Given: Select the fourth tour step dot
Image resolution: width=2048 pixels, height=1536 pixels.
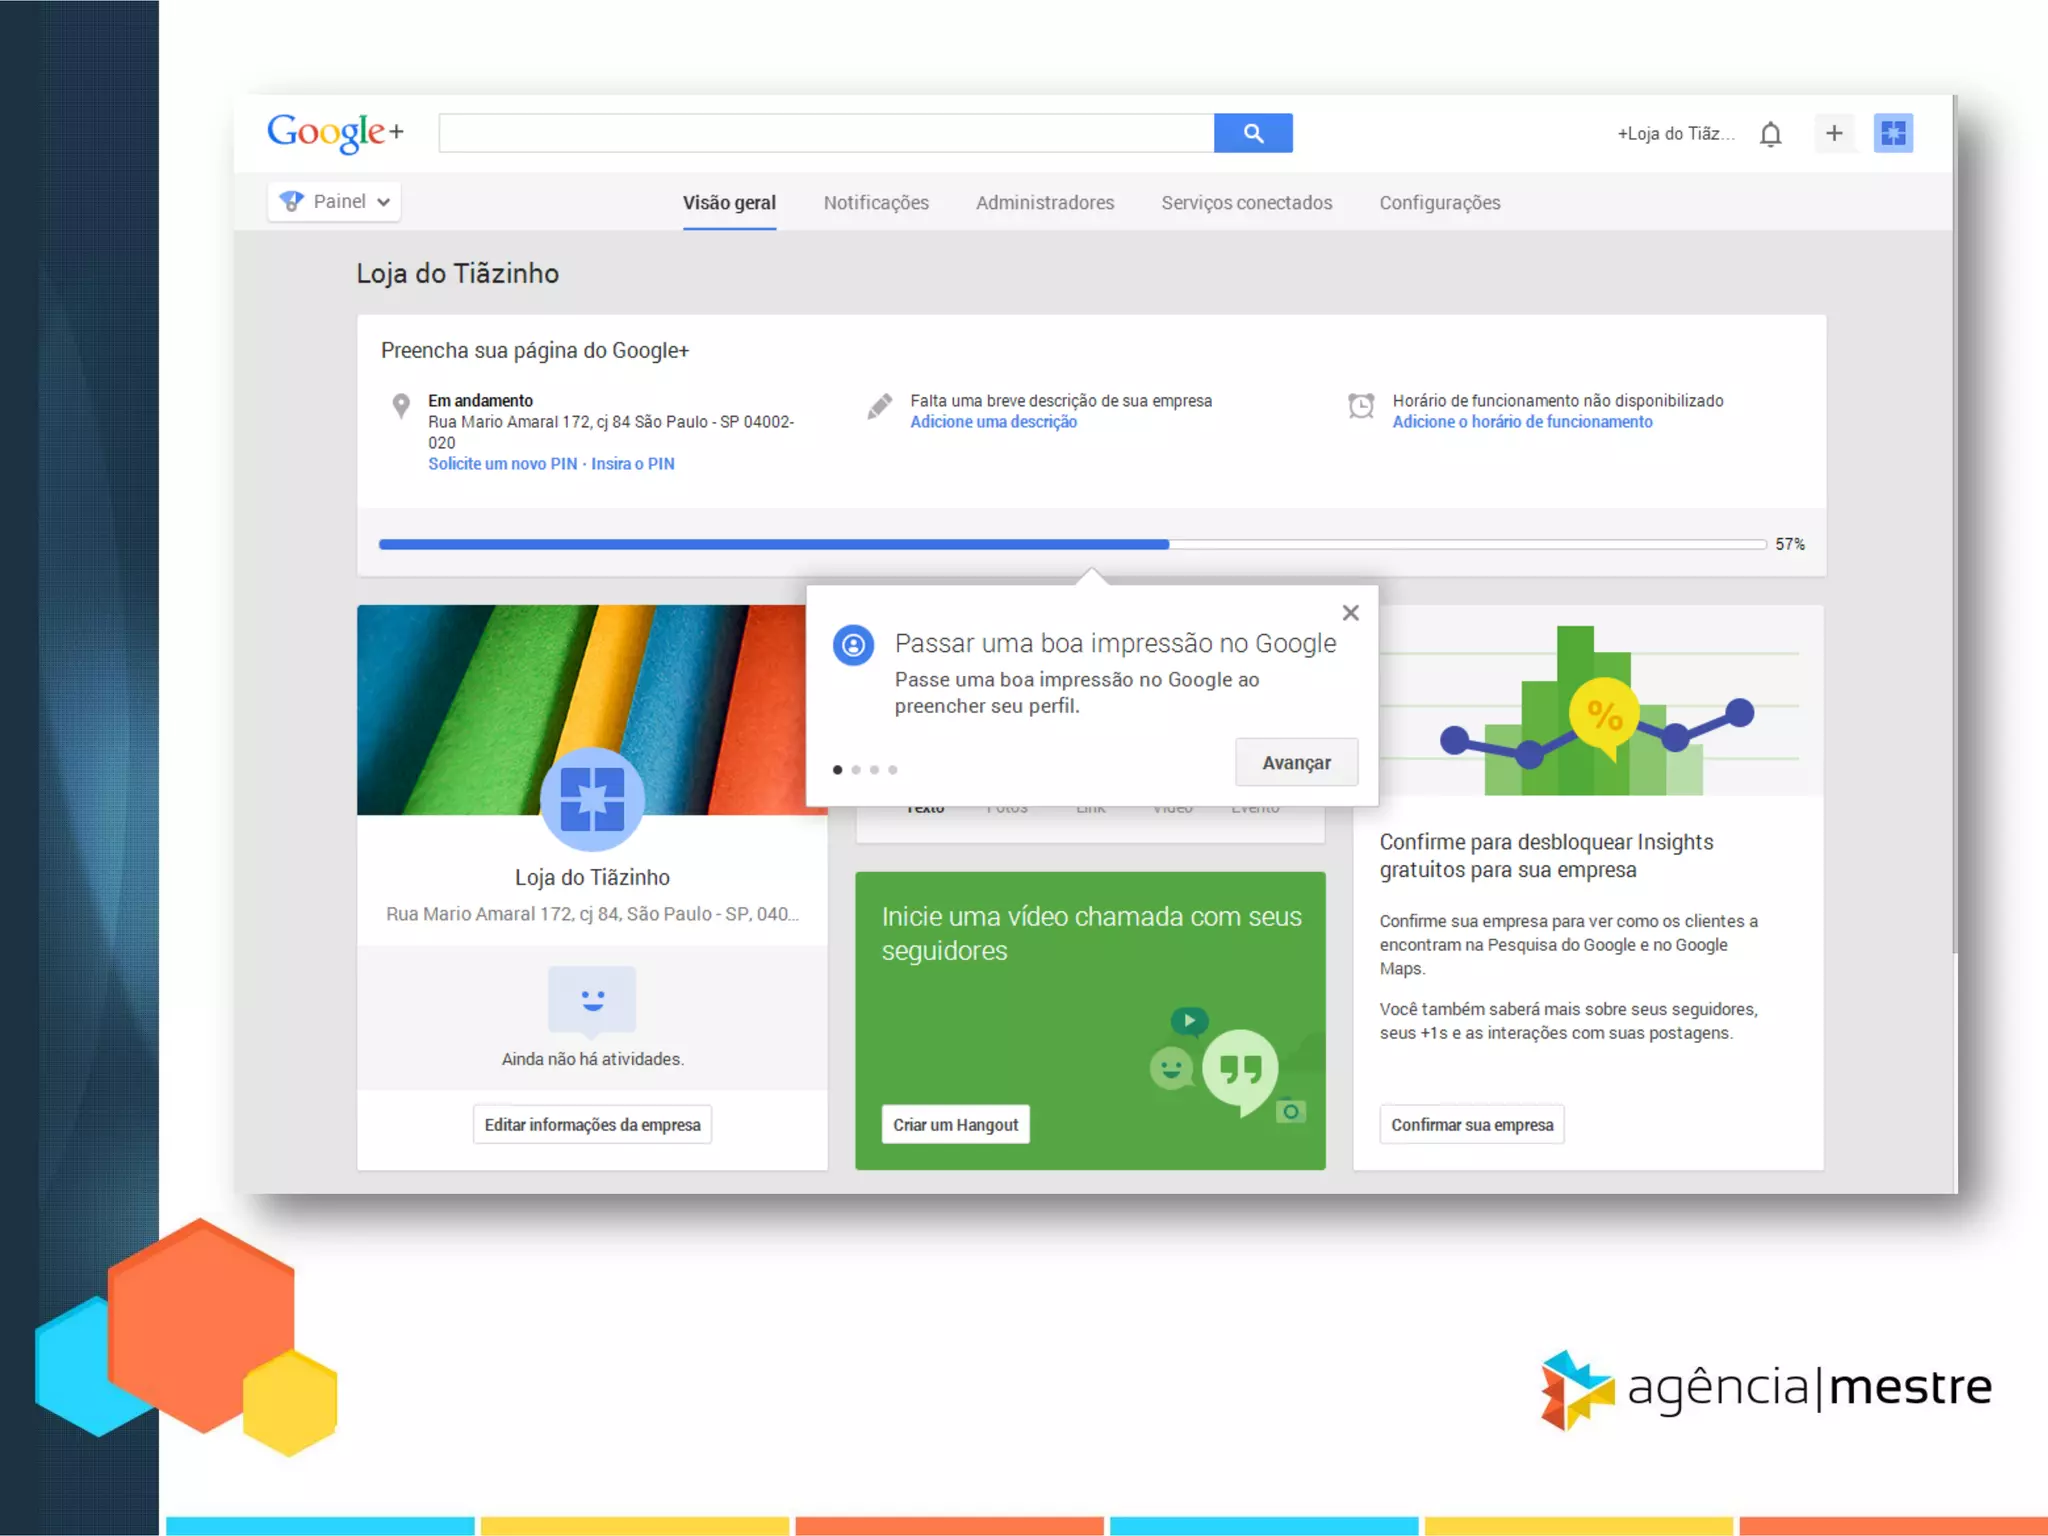Looking at the screenshot, I should (893, 770).
